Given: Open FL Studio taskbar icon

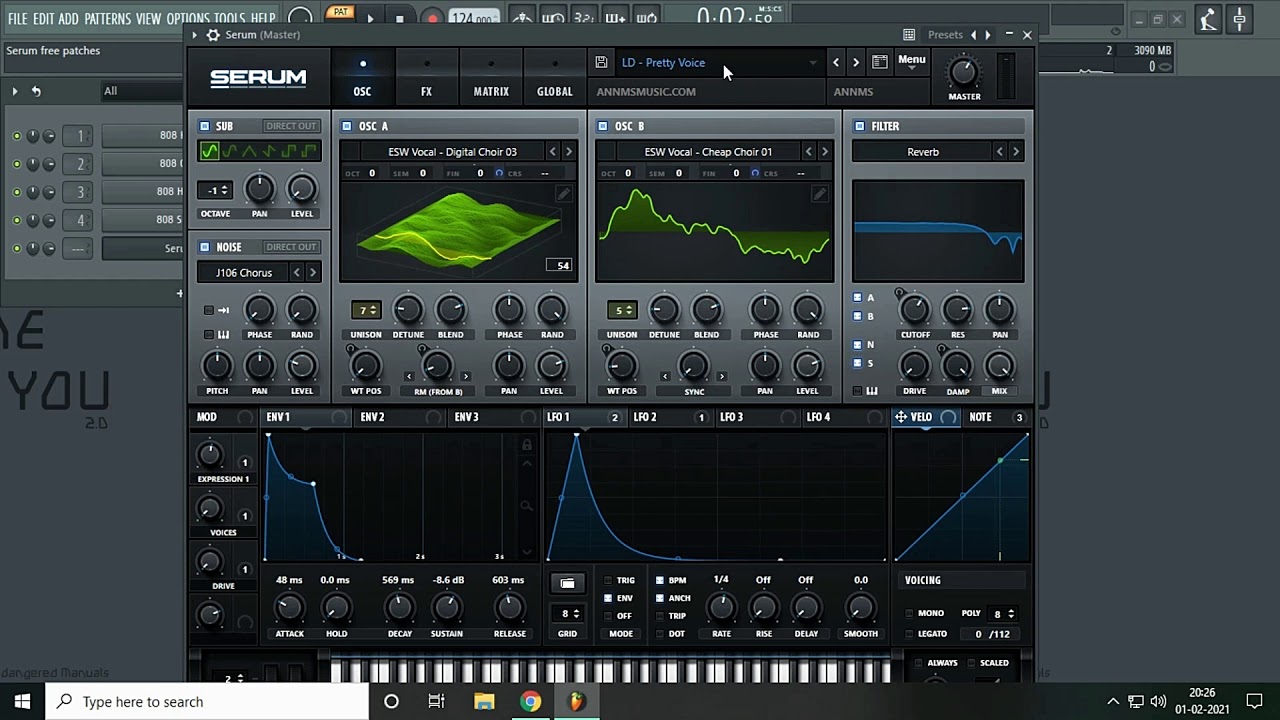Looking at the screenshot, I should pos(576,702).
